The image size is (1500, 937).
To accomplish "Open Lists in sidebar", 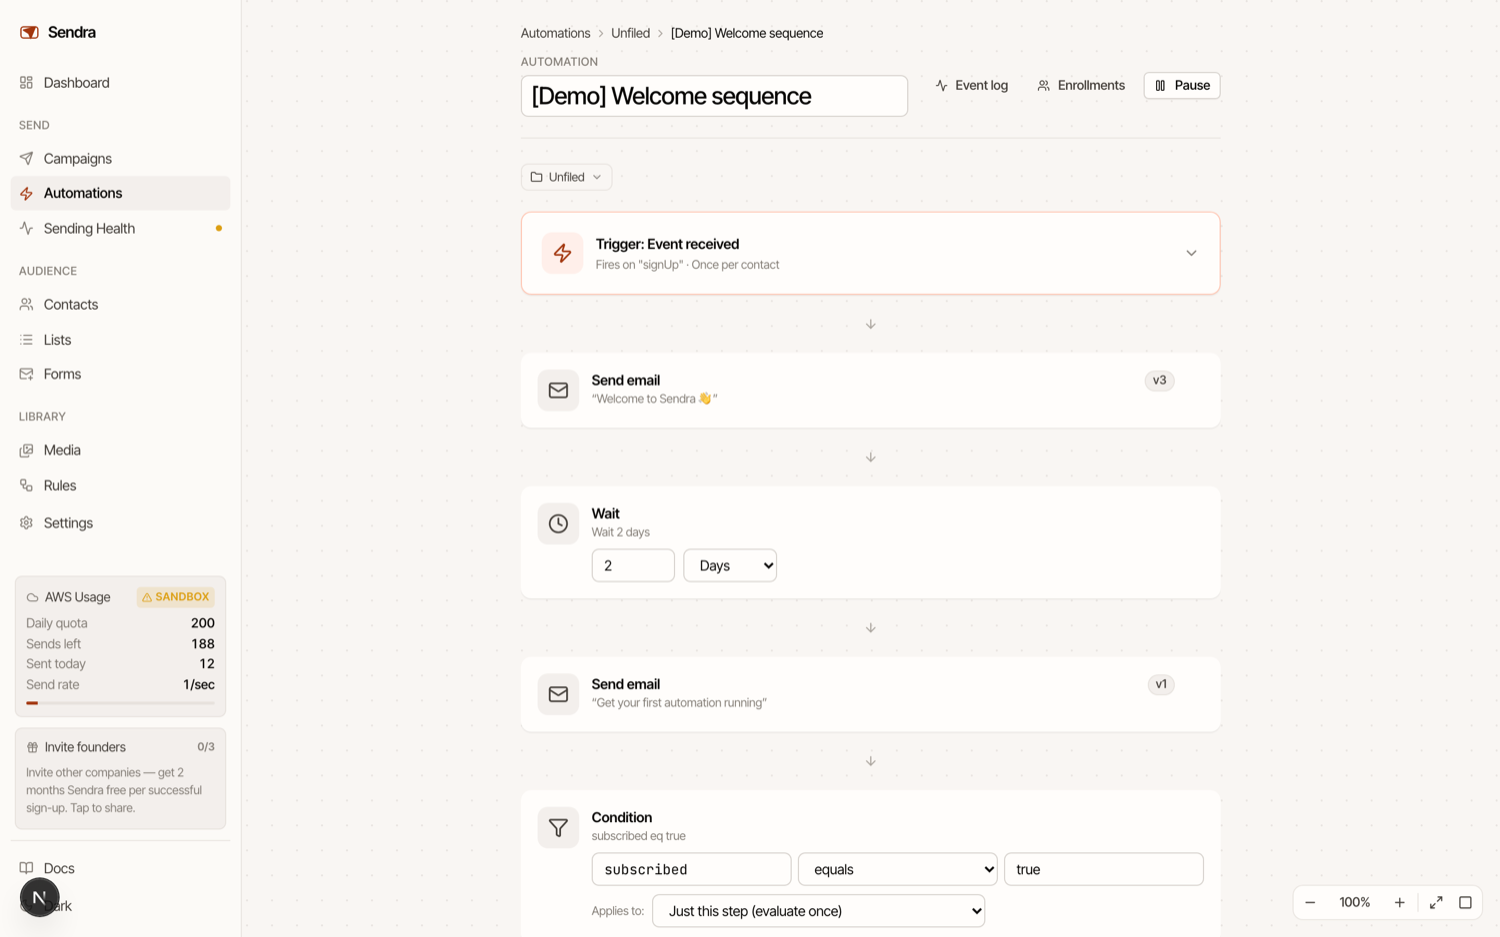I will click(120, 340).
